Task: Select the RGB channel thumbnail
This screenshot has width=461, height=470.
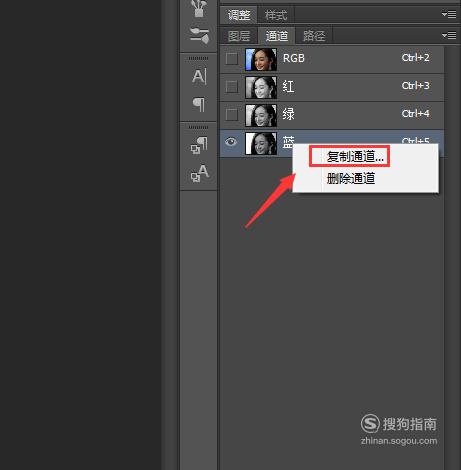Action: coord(261,59)
